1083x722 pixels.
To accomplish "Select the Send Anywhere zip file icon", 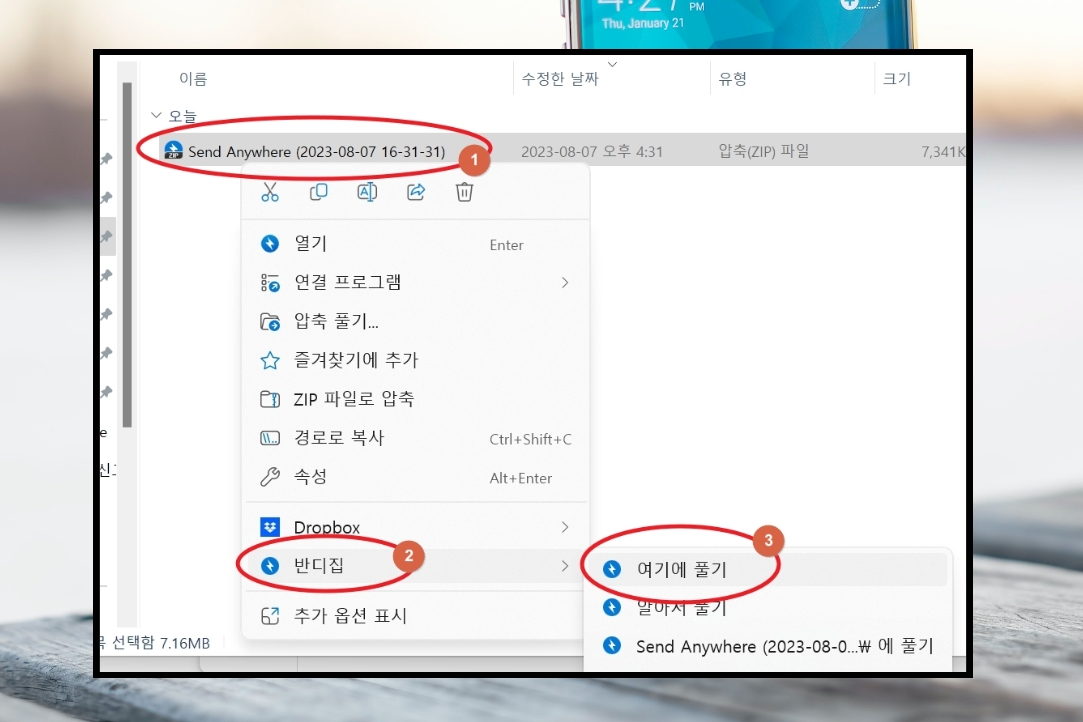I will click(173, 151).
